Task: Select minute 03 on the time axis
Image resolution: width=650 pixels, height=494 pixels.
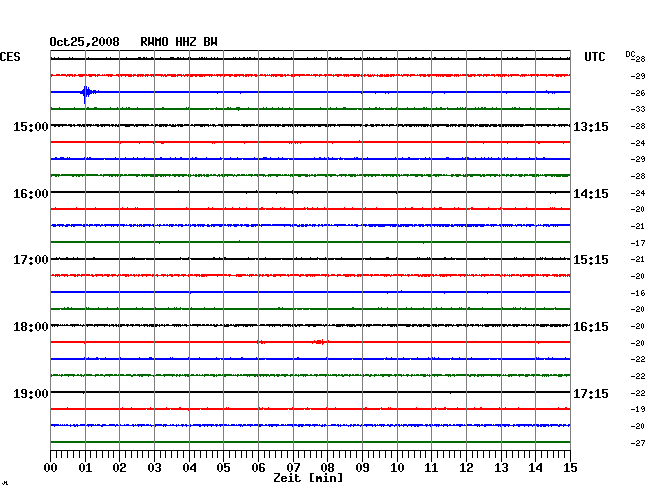Action: [154, 468]
